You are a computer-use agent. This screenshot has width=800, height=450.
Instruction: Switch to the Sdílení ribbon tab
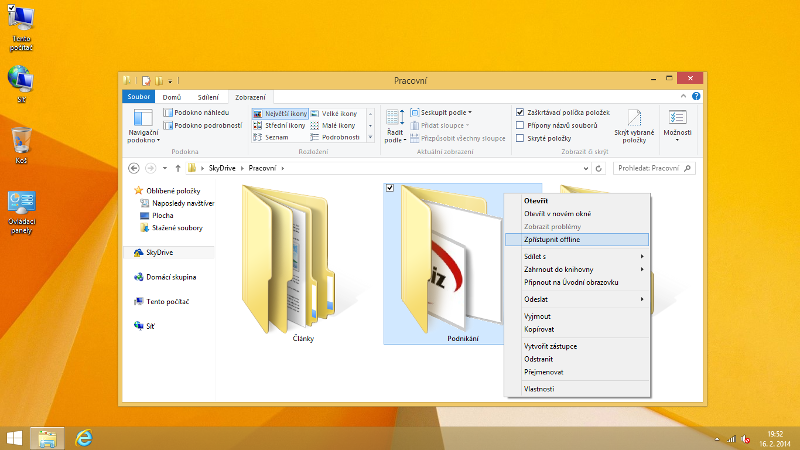point(208,96)
